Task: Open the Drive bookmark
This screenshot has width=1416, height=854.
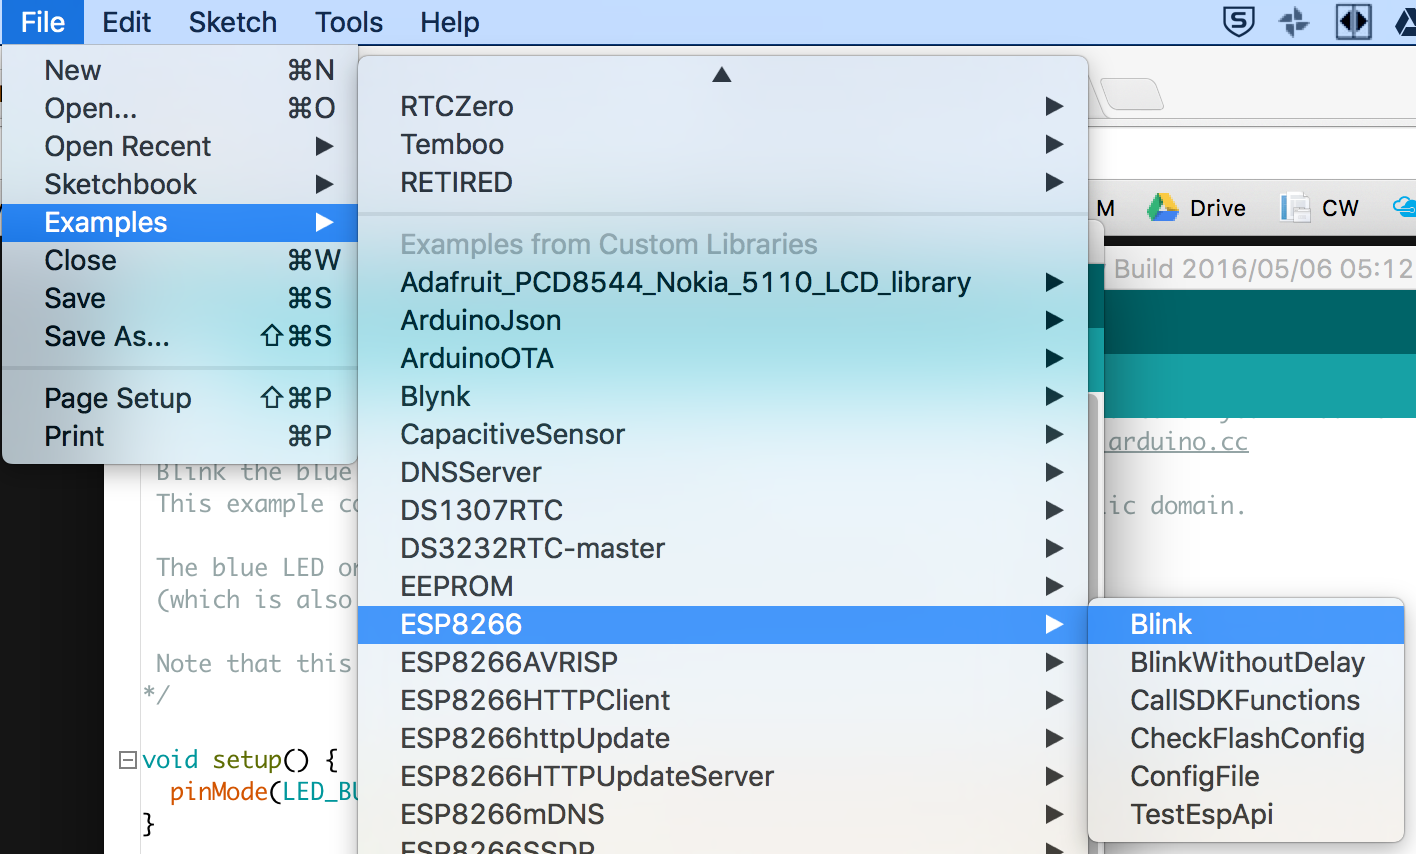Action: tap(1197, 208)
